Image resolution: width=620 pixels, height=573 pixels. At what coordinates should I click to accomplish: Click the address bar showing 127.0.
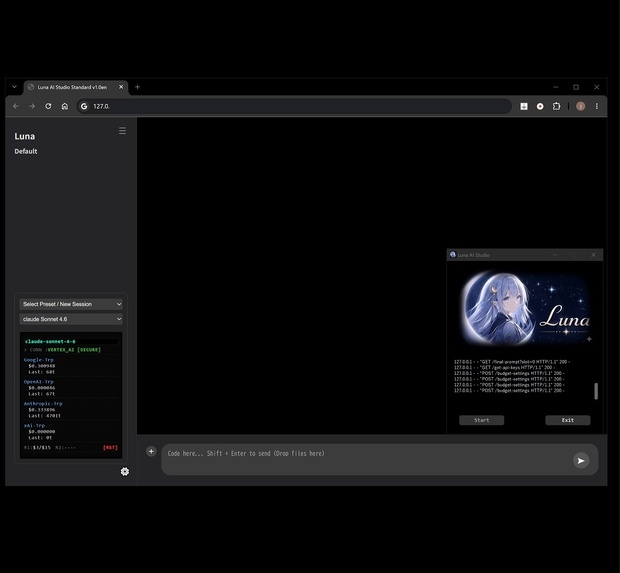(x=295, y=106)
